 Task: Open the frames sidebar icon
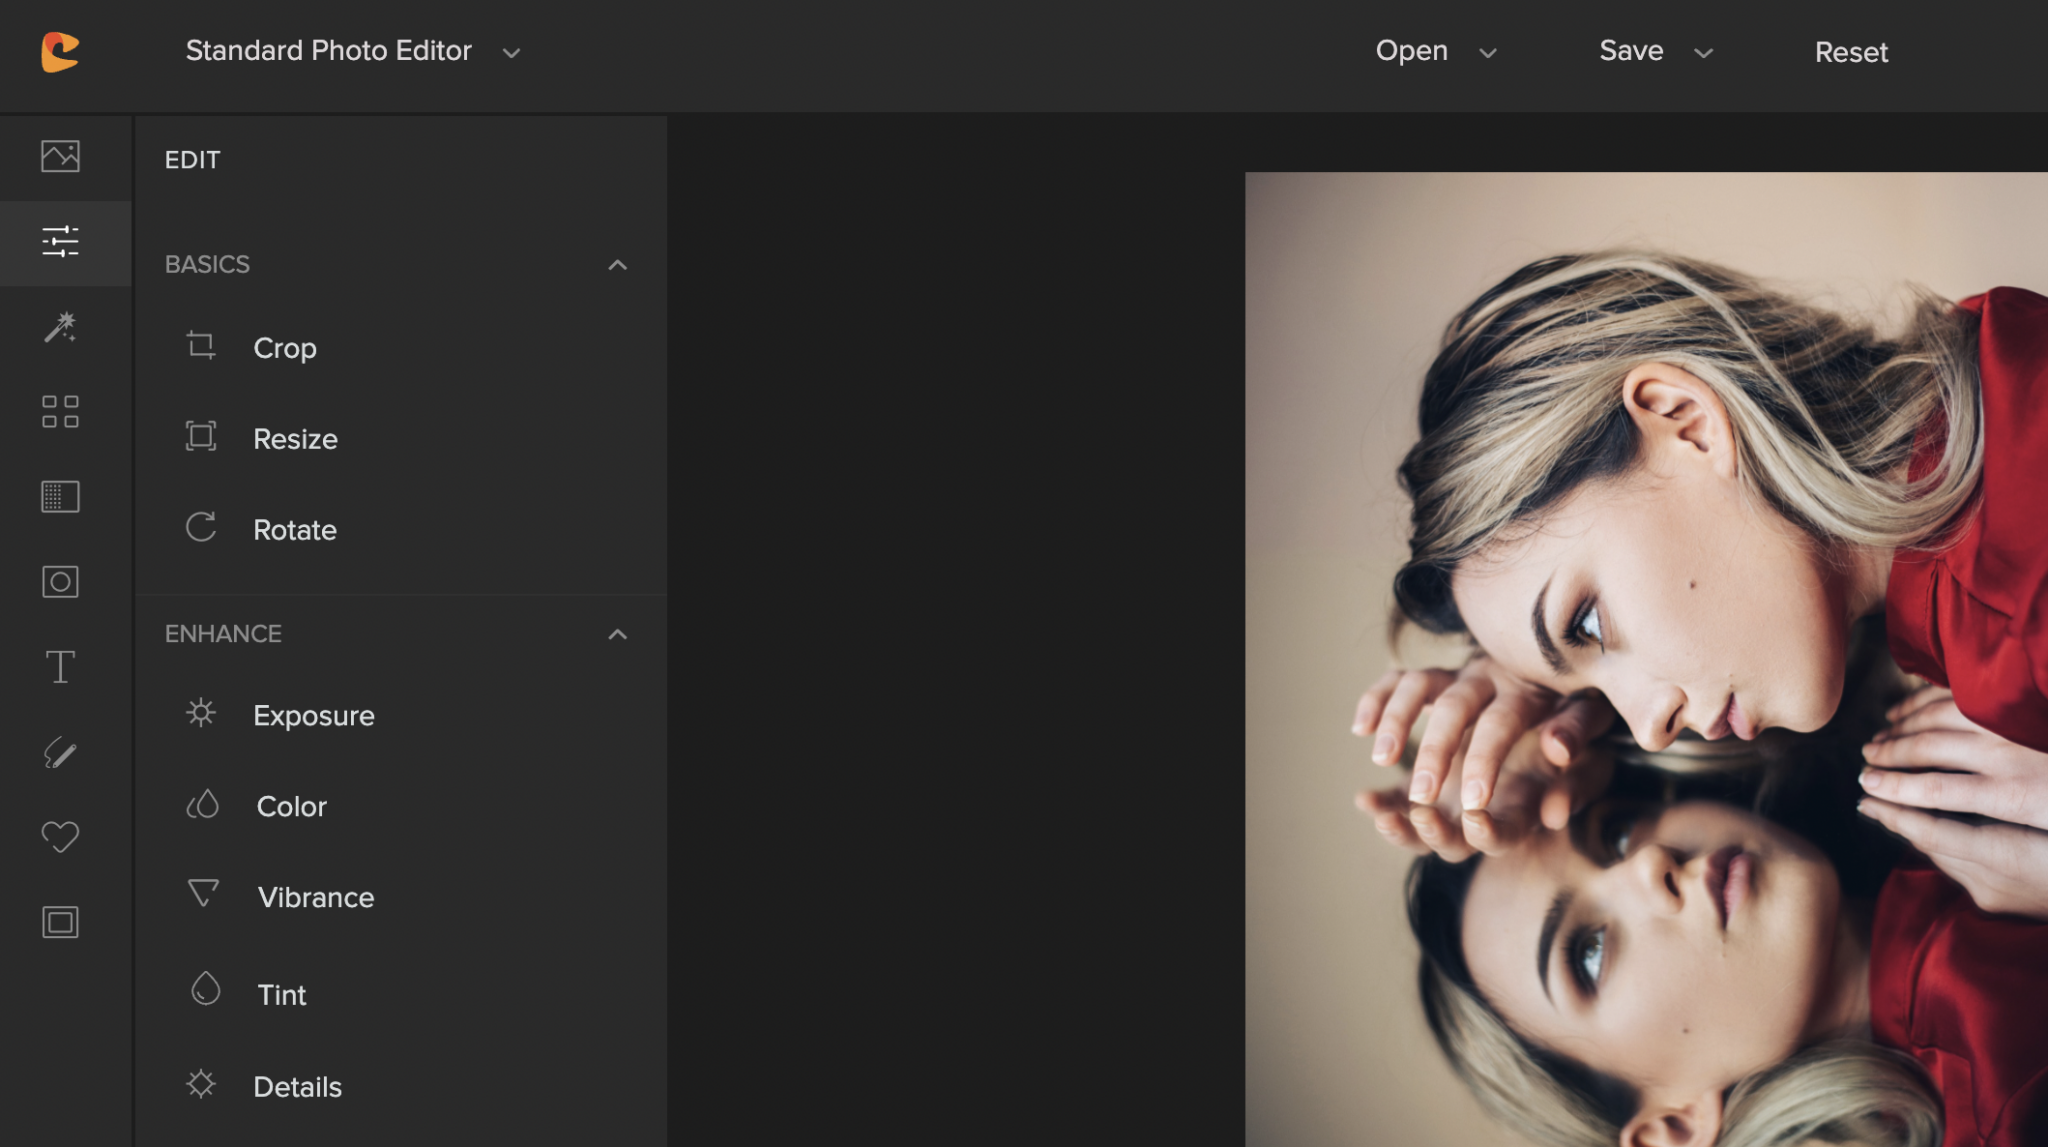coord(60,922)
